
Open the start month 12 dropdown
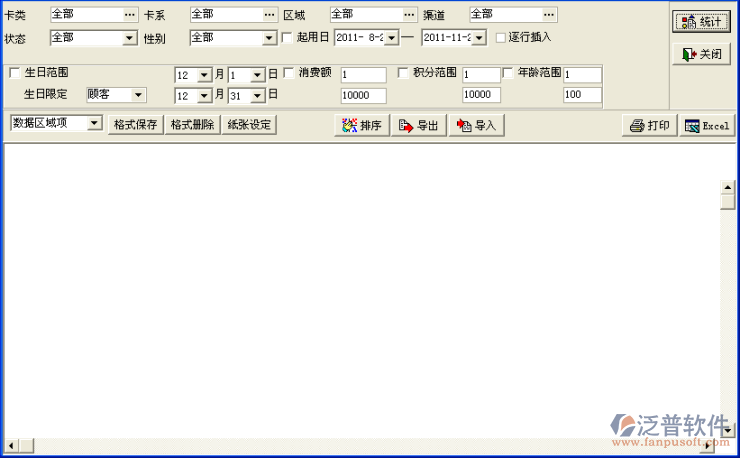pyautogui.click(x=204, y=75)
